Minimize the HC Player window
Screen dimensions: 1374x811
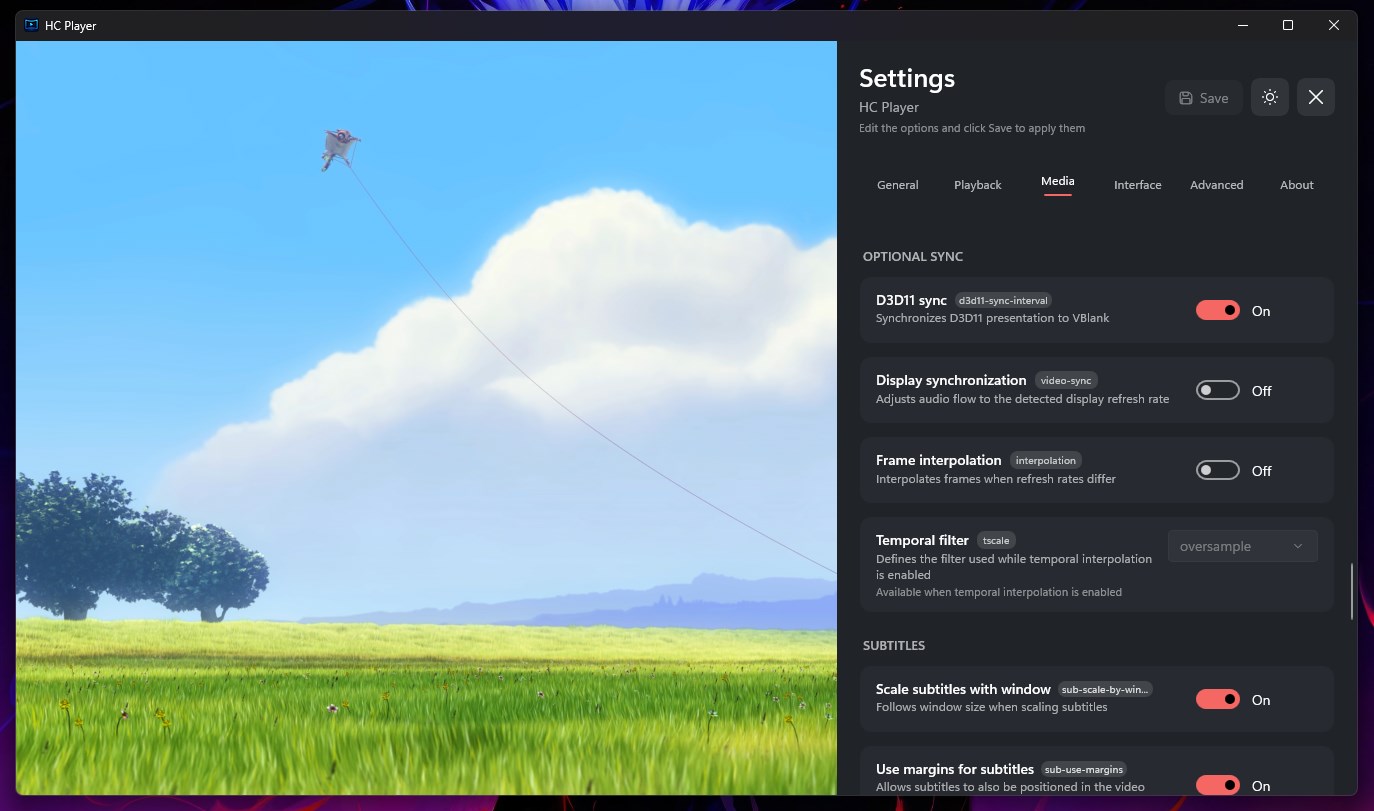(1242, 25)
